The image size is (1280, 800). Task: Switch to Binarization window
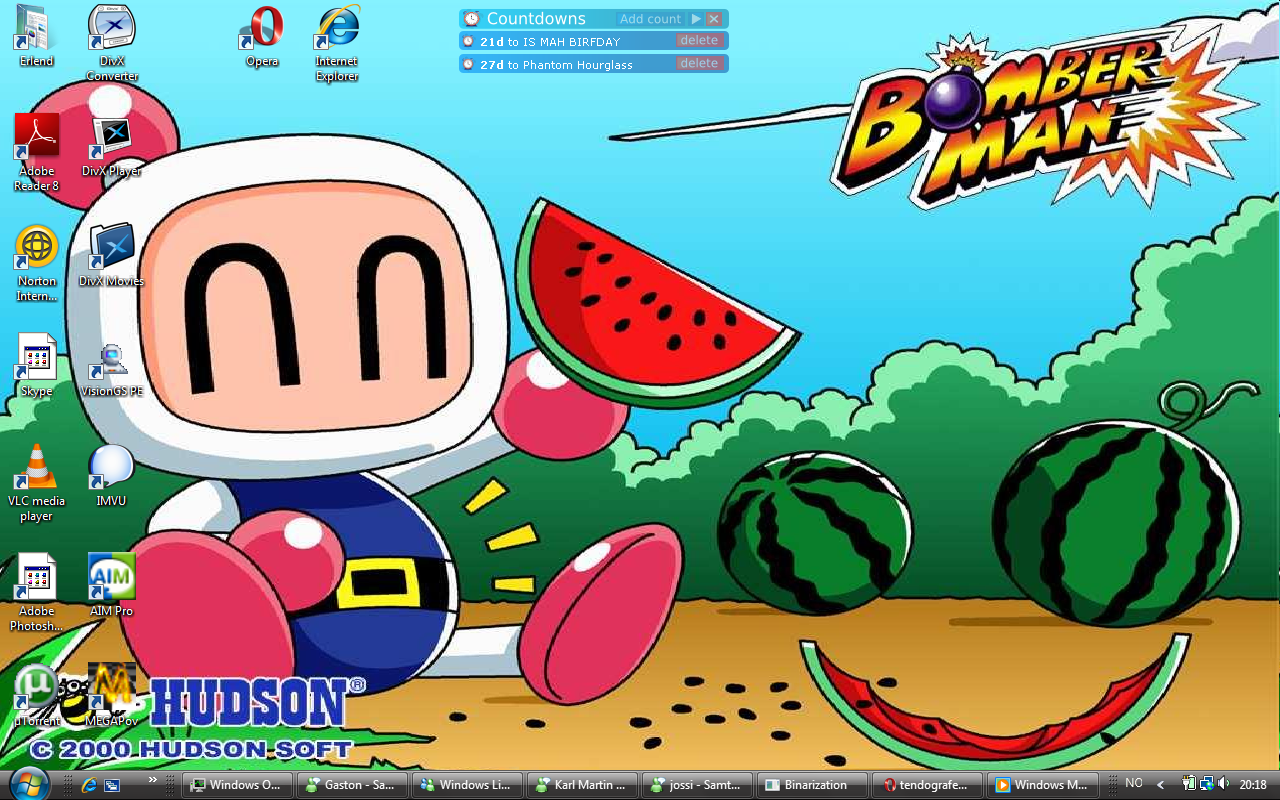click(813, 785)
